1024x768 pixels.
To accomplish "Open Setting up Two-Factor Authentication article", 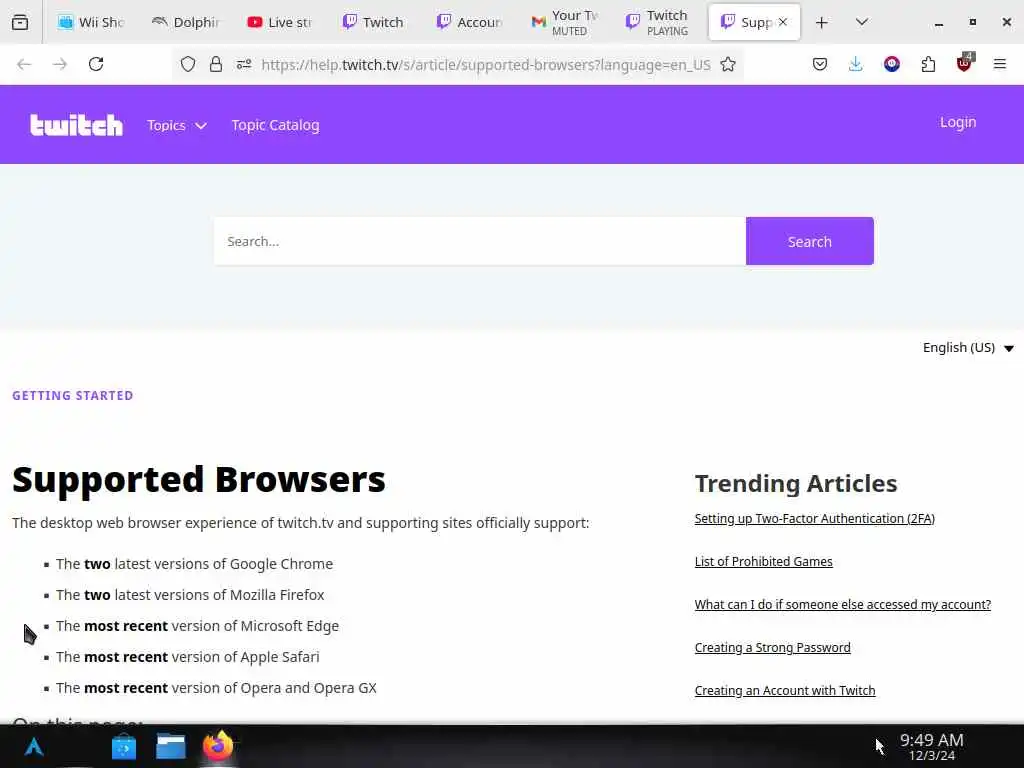I will tap(814, 519).
